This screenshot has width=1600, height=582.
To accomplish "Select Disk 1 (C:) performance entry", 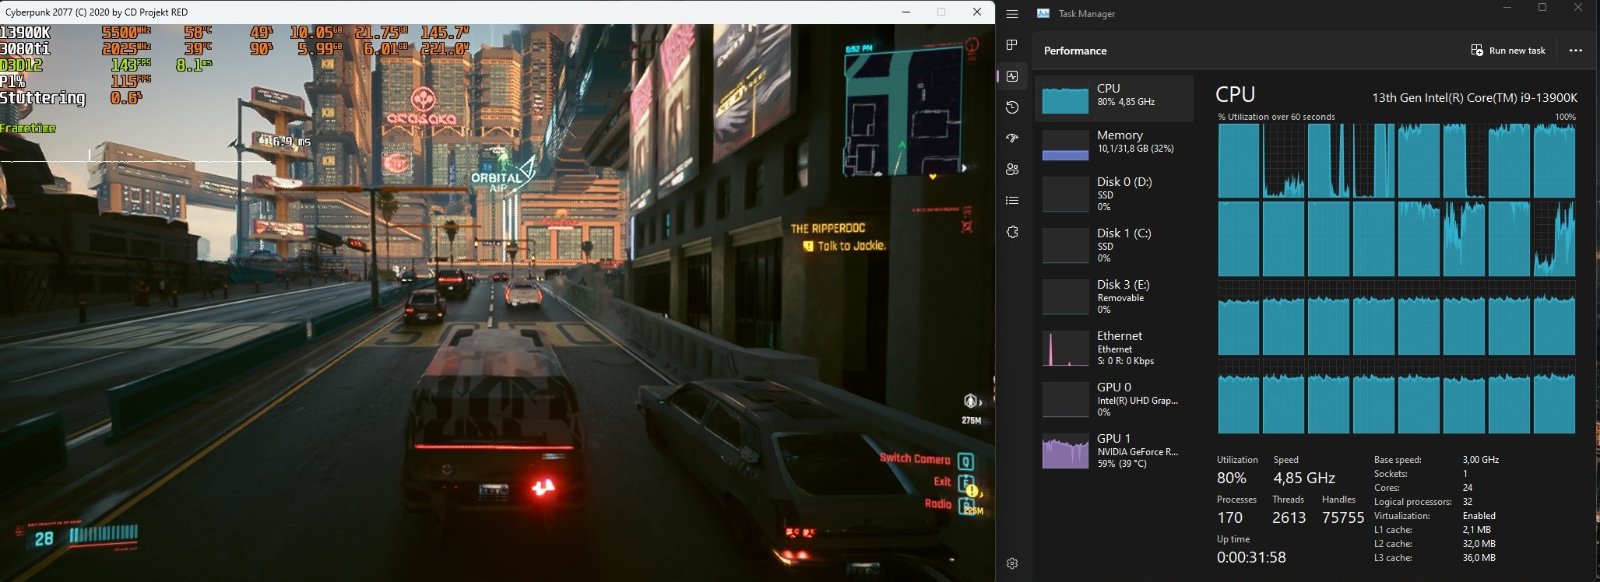I will coord(1114,245).
